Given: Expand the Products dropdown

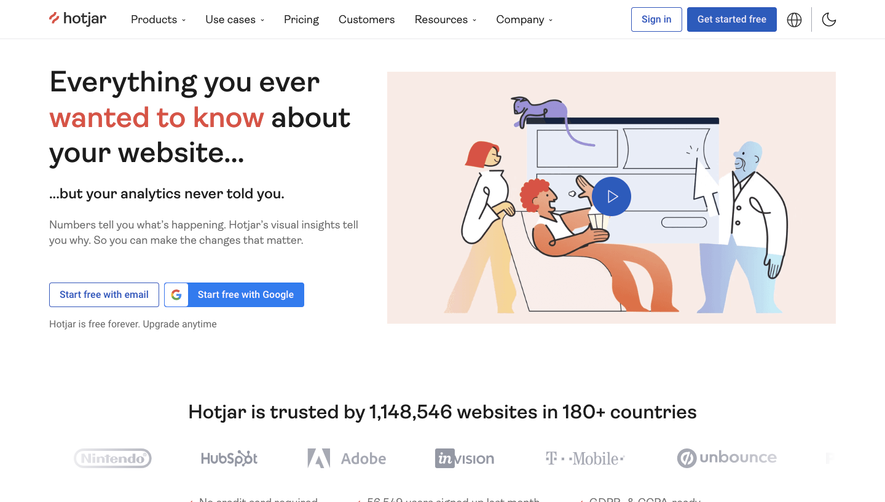Looking at the screenshot, I should (x=158, y=20).
